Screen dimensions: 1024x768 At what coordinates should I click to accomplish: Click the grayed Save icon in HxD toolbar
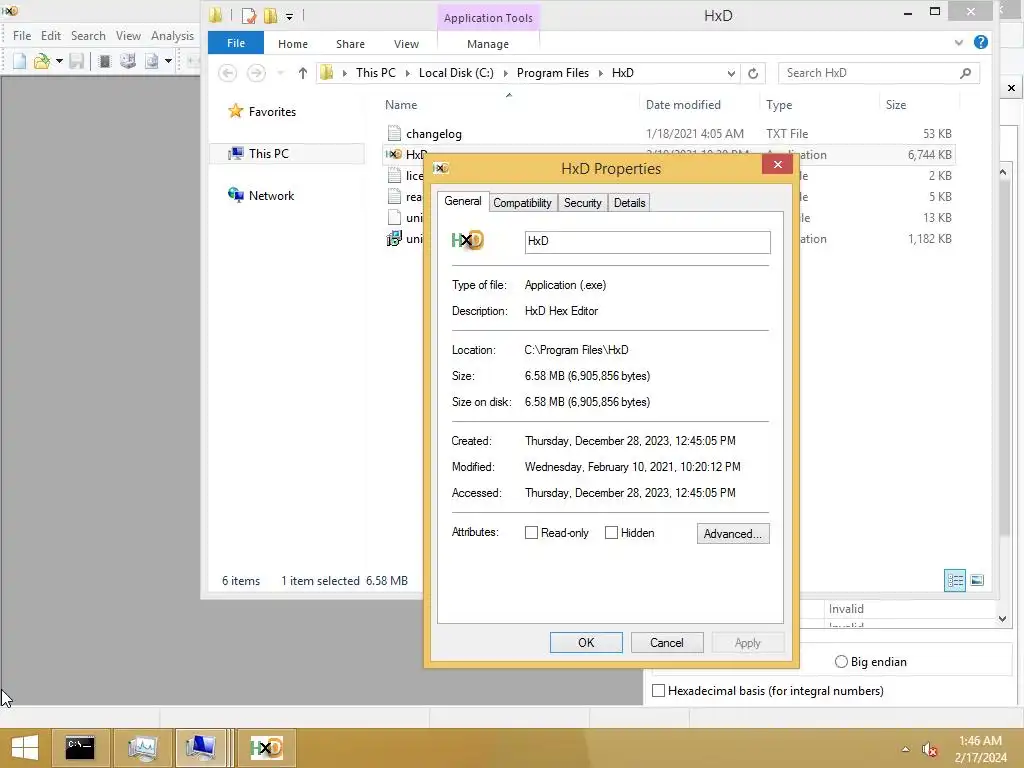[x=76, y=61]
